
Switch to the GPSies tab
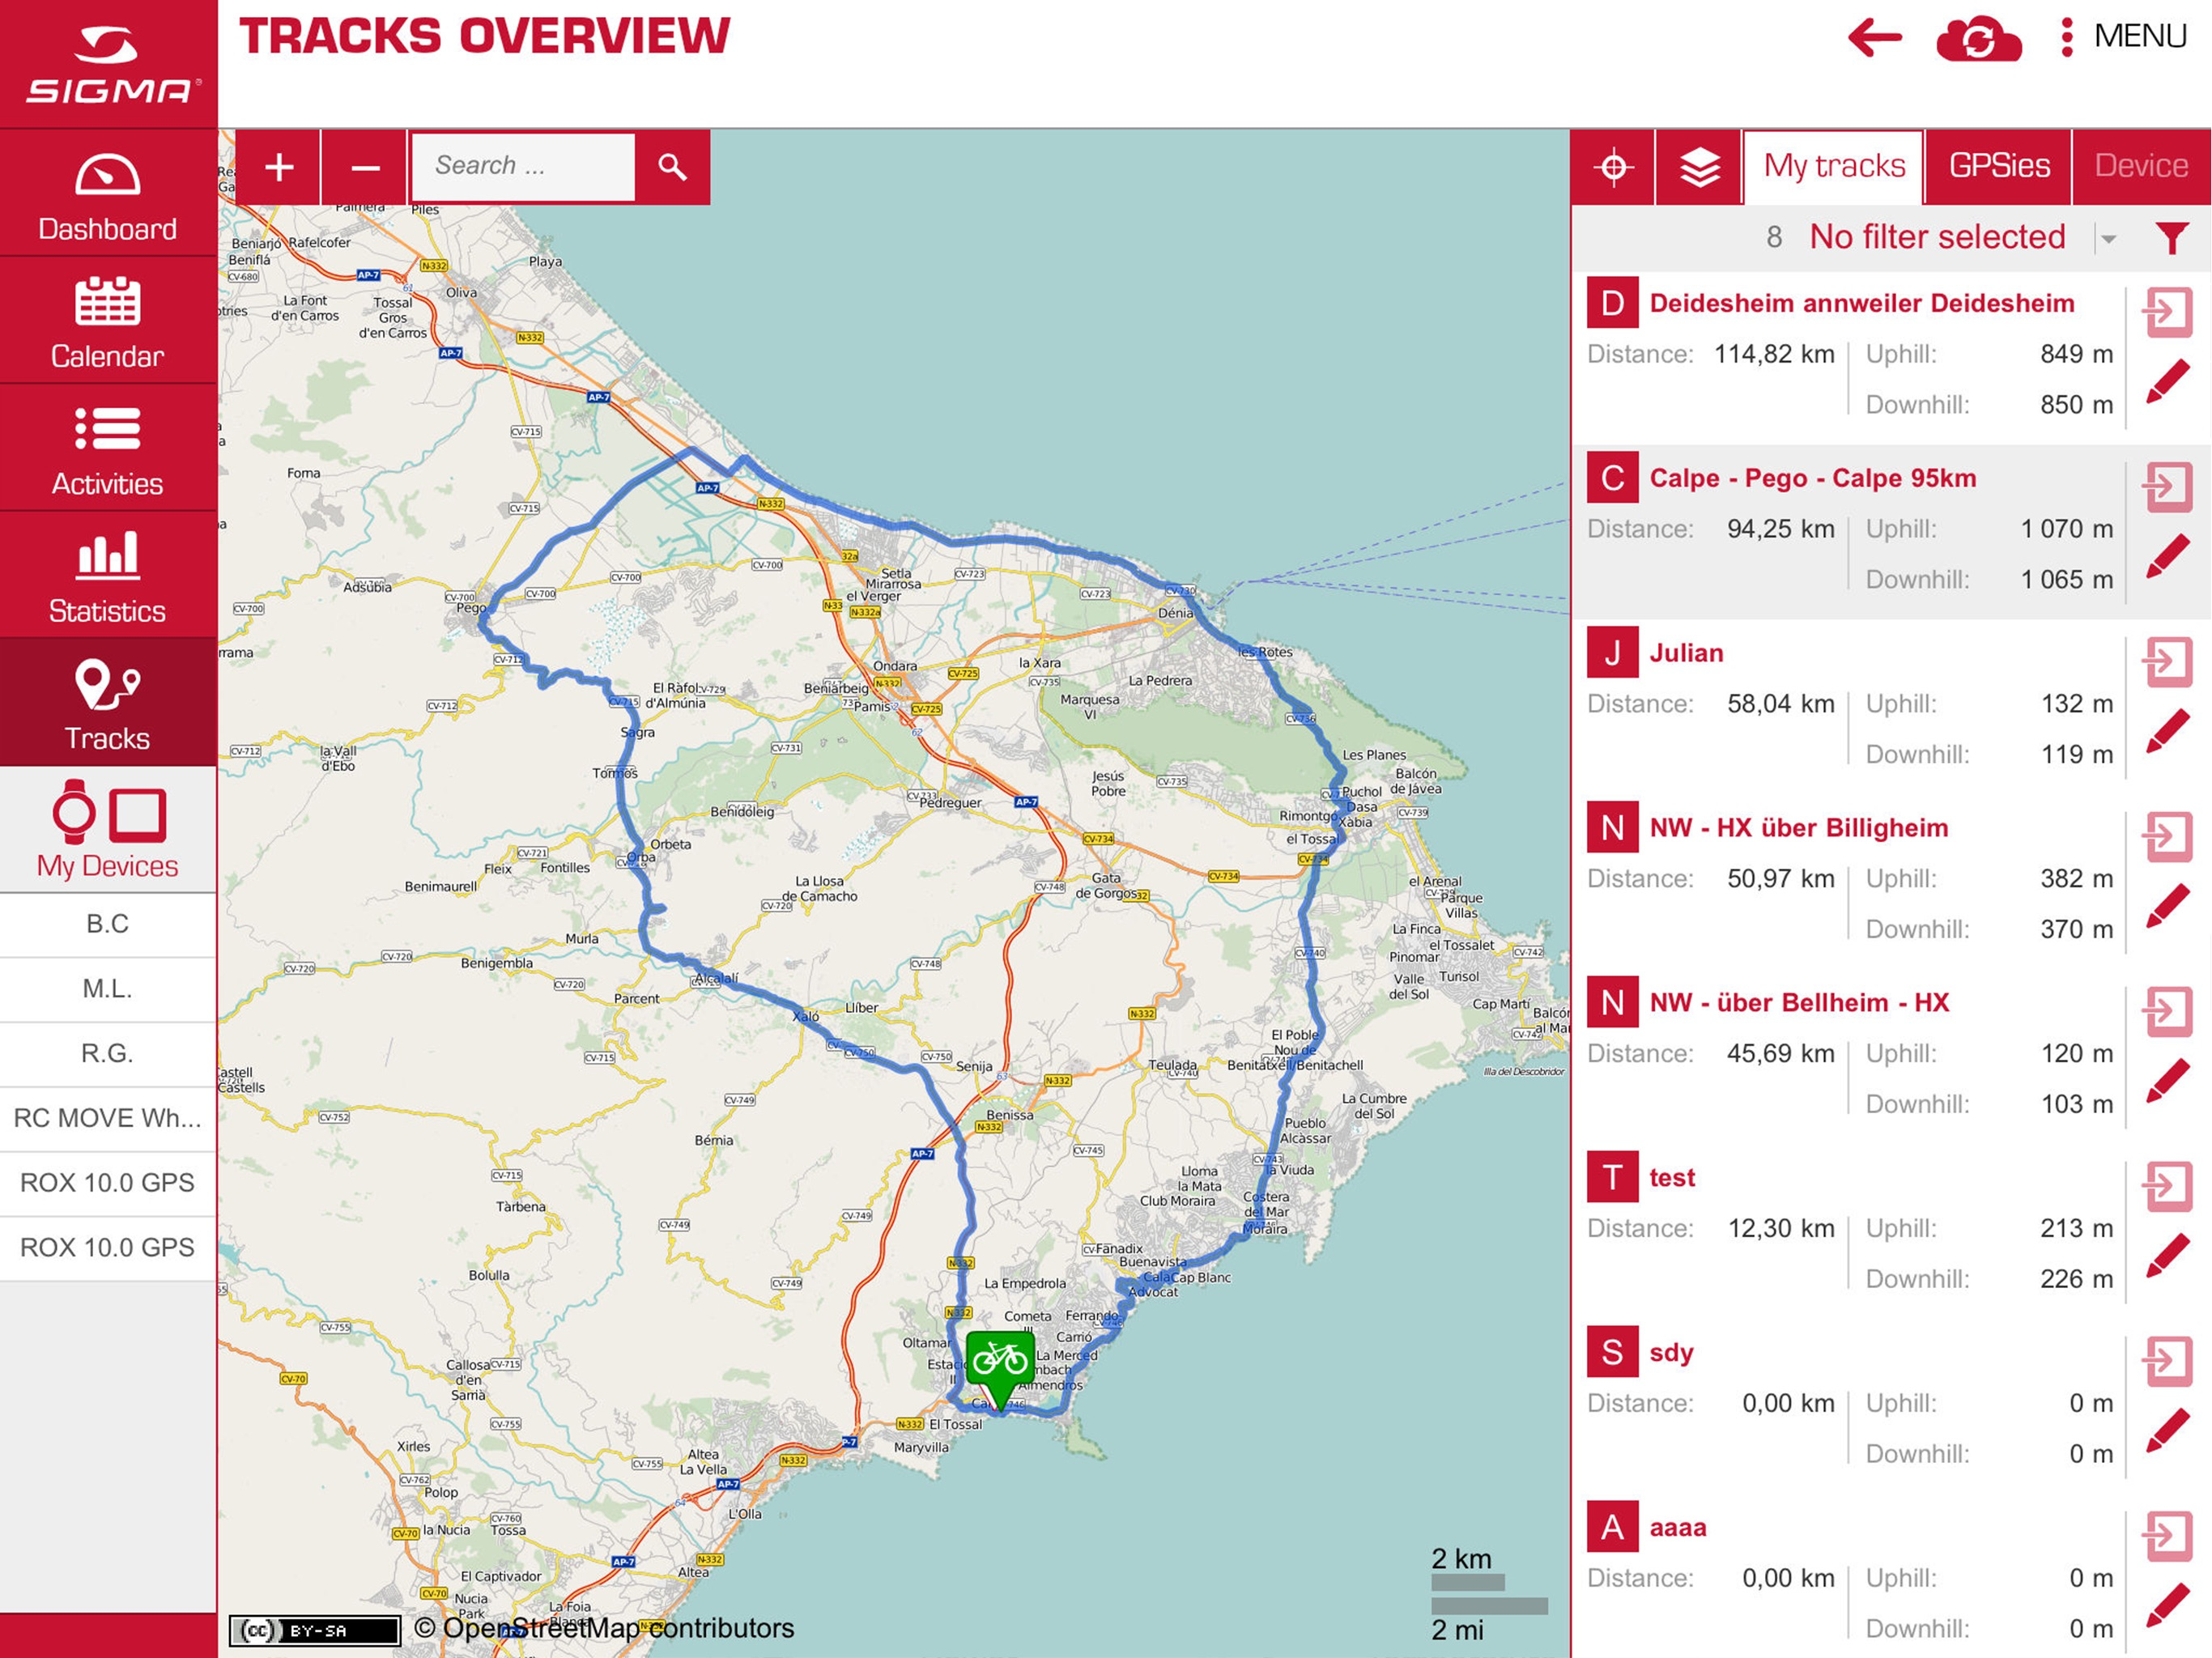(x=1998, y=166)
